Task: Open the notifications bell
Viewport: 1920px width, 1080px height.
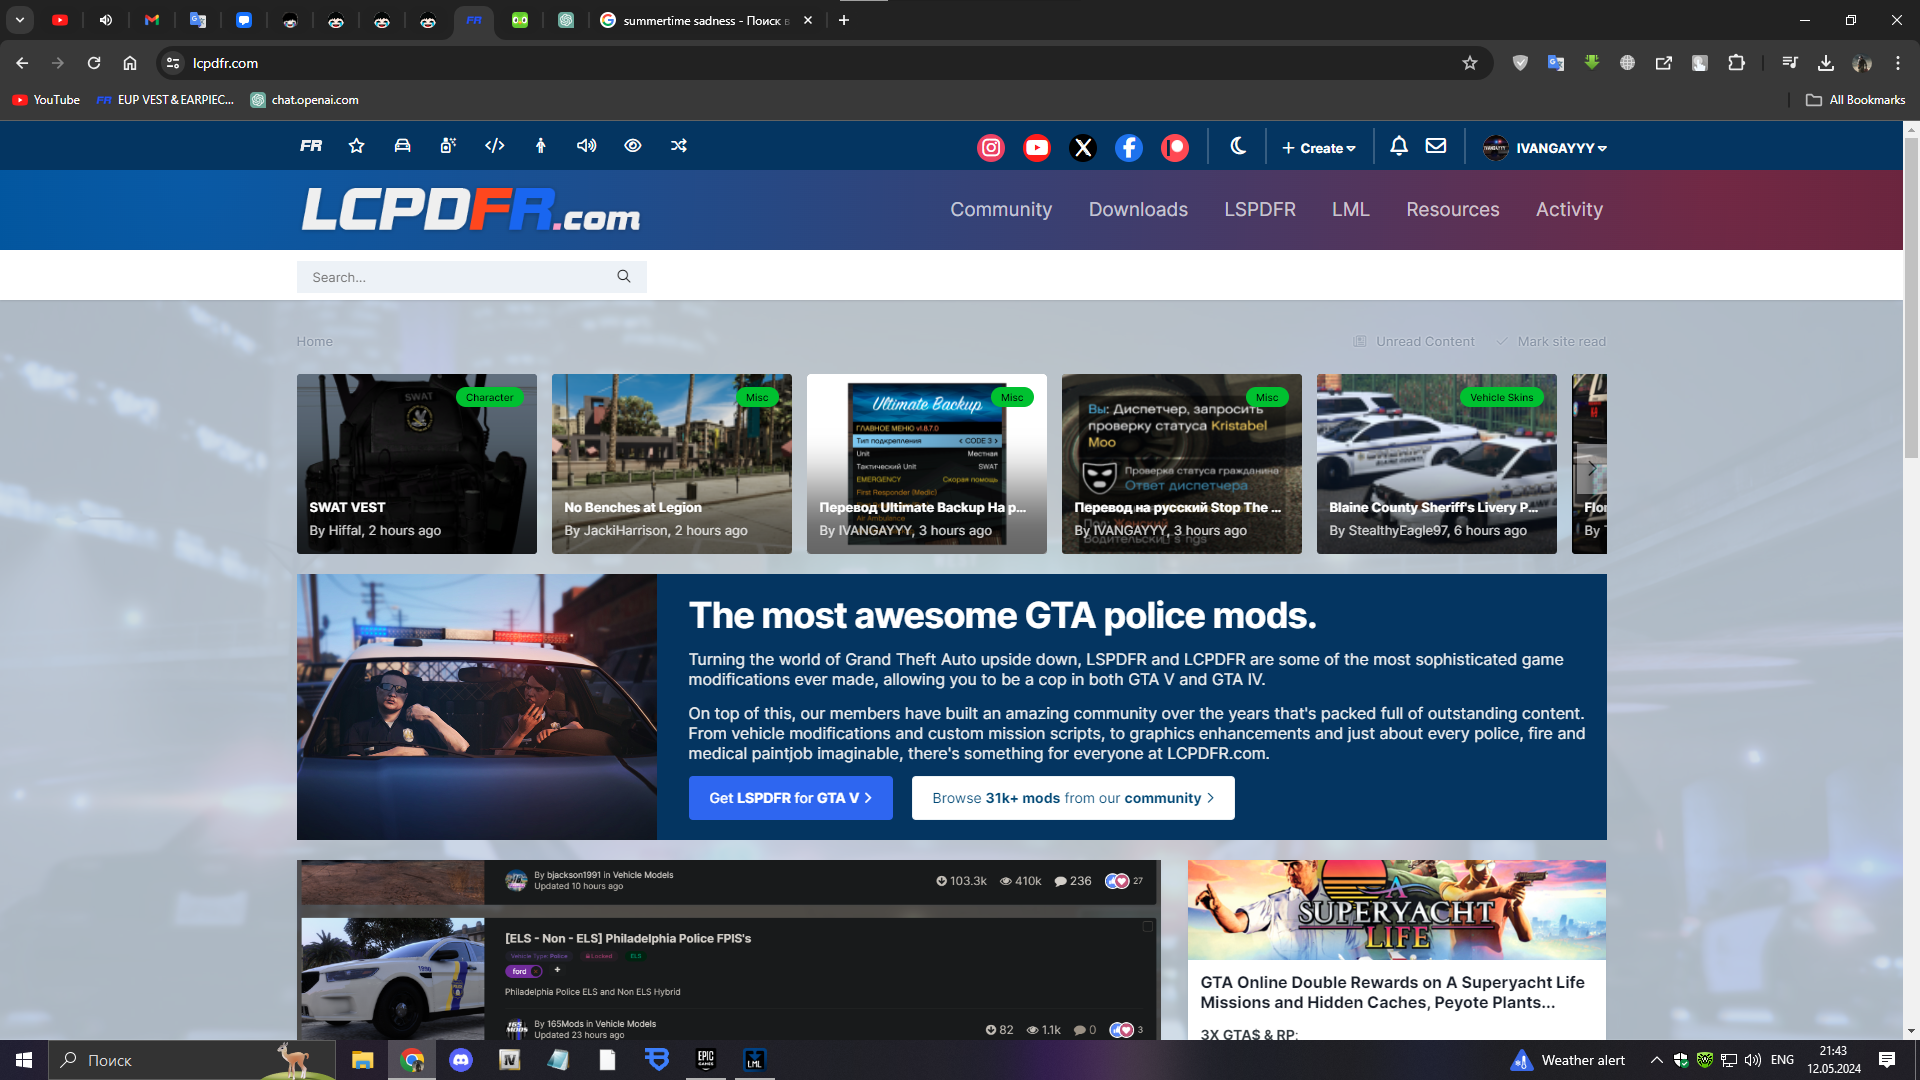Action: [x=1399, y=146]
